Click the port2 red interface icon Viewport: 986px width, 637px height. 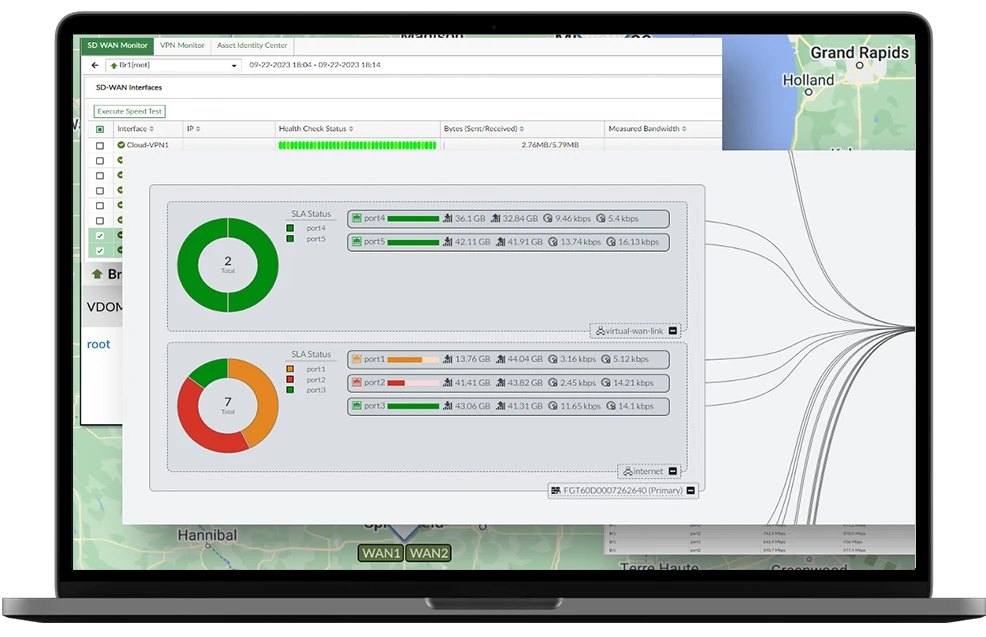tap(357, 383)
